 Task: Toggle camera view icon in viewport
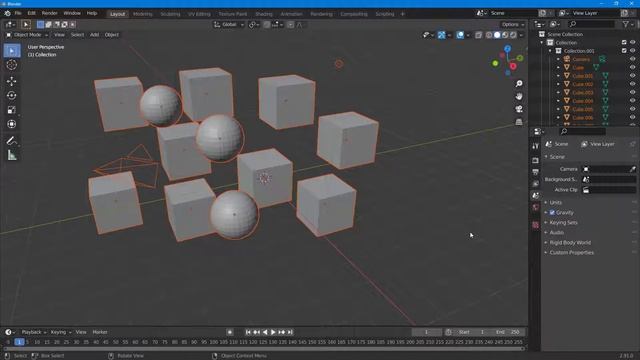519,109
